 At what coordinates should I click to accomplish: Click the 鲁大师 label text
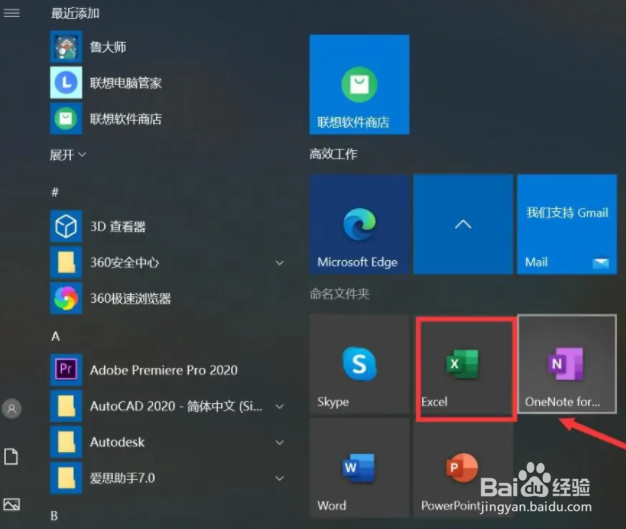[x=108, y=47]
